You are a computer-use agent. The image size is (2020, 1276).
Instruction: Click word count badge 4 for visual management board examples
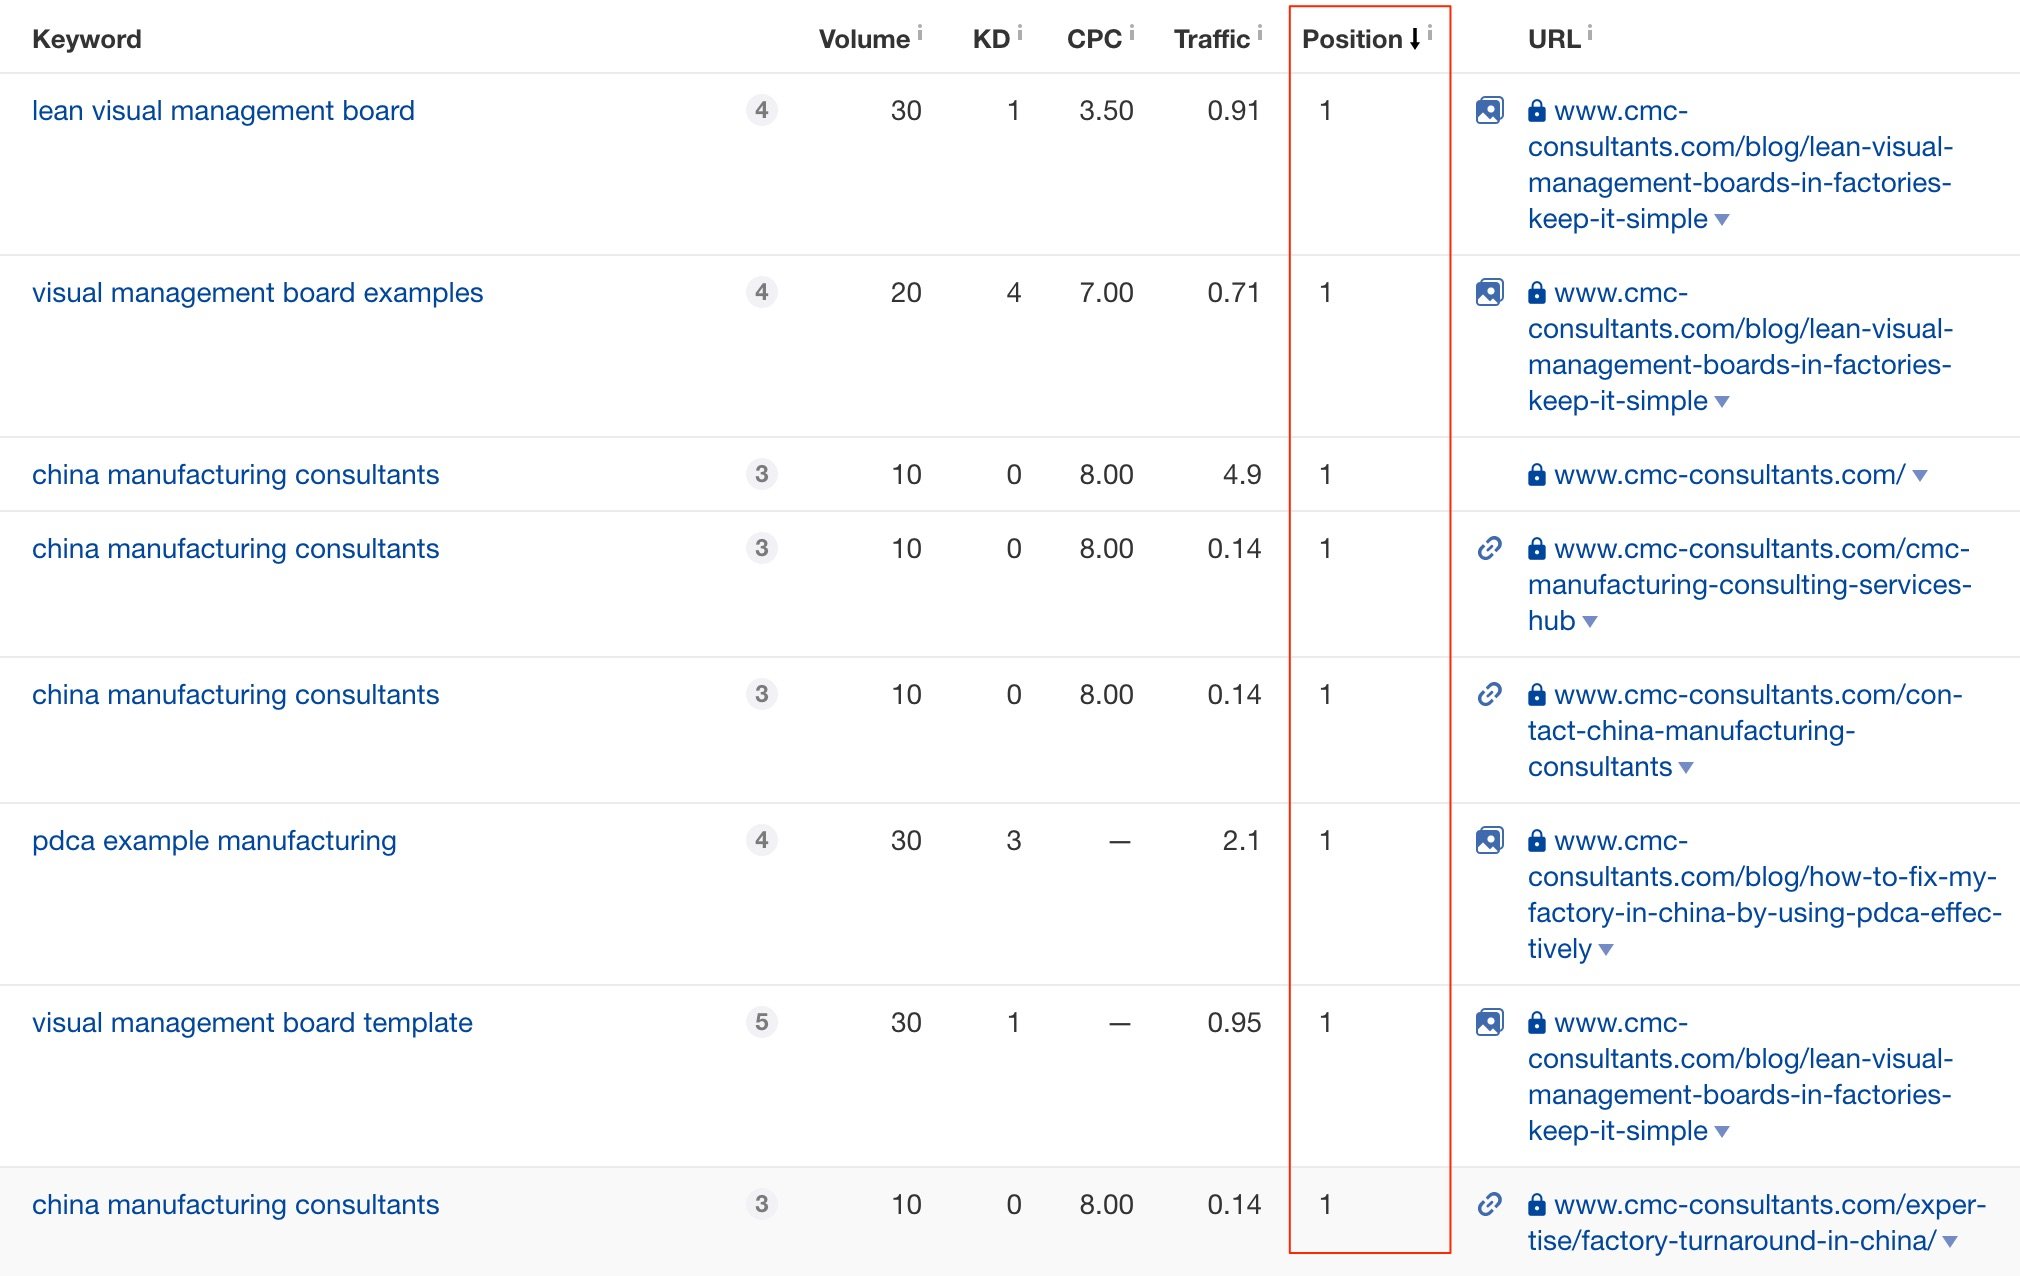point(762,292)
